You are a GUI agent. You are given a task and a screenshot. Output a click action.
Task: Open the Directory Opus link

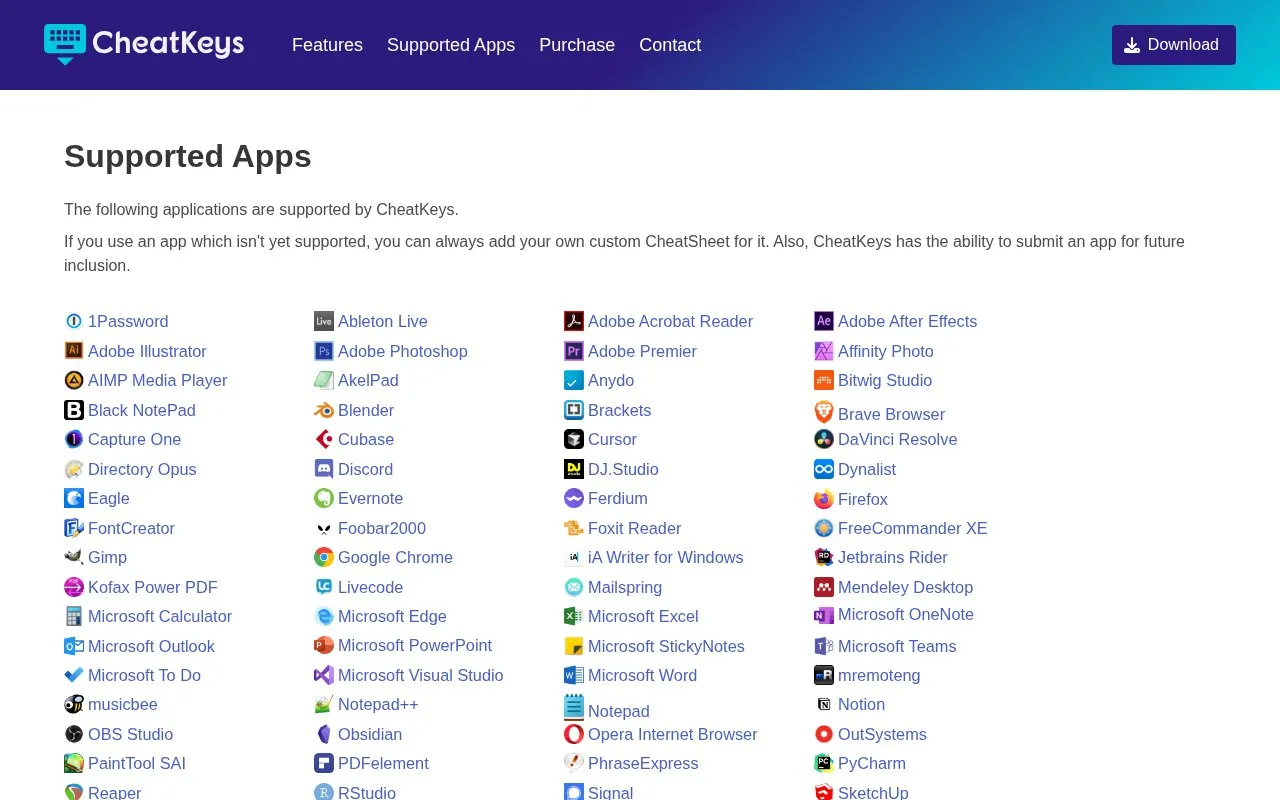click(x=142, y=469)
